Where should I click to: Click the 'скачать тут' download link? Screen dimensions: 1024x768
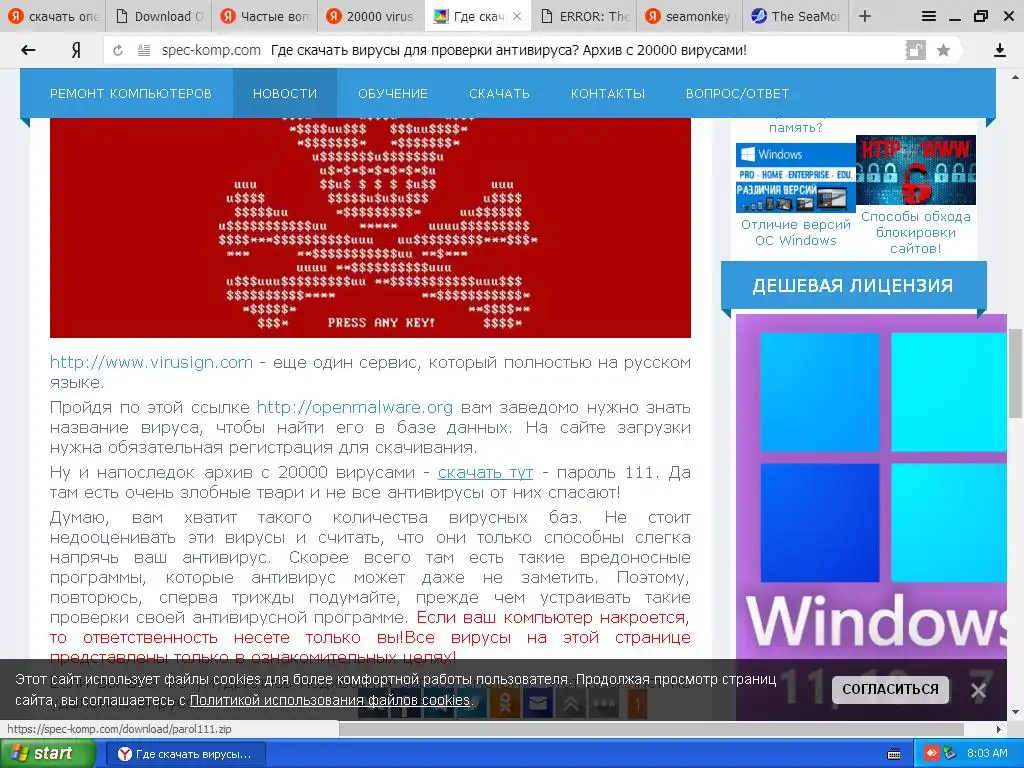(x=485, y=472)
